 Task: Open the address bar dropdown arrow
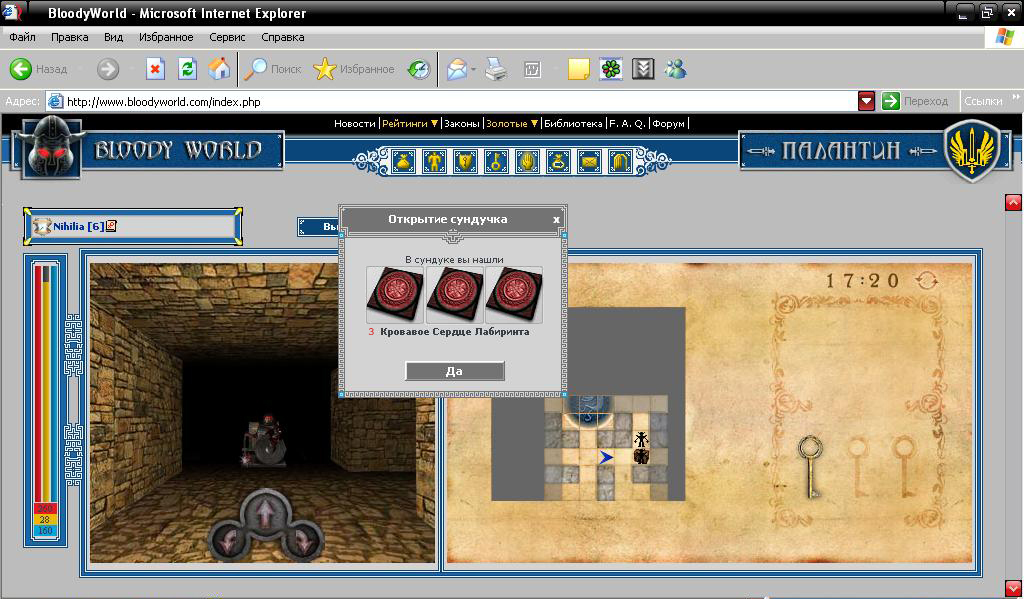point(866,101)
